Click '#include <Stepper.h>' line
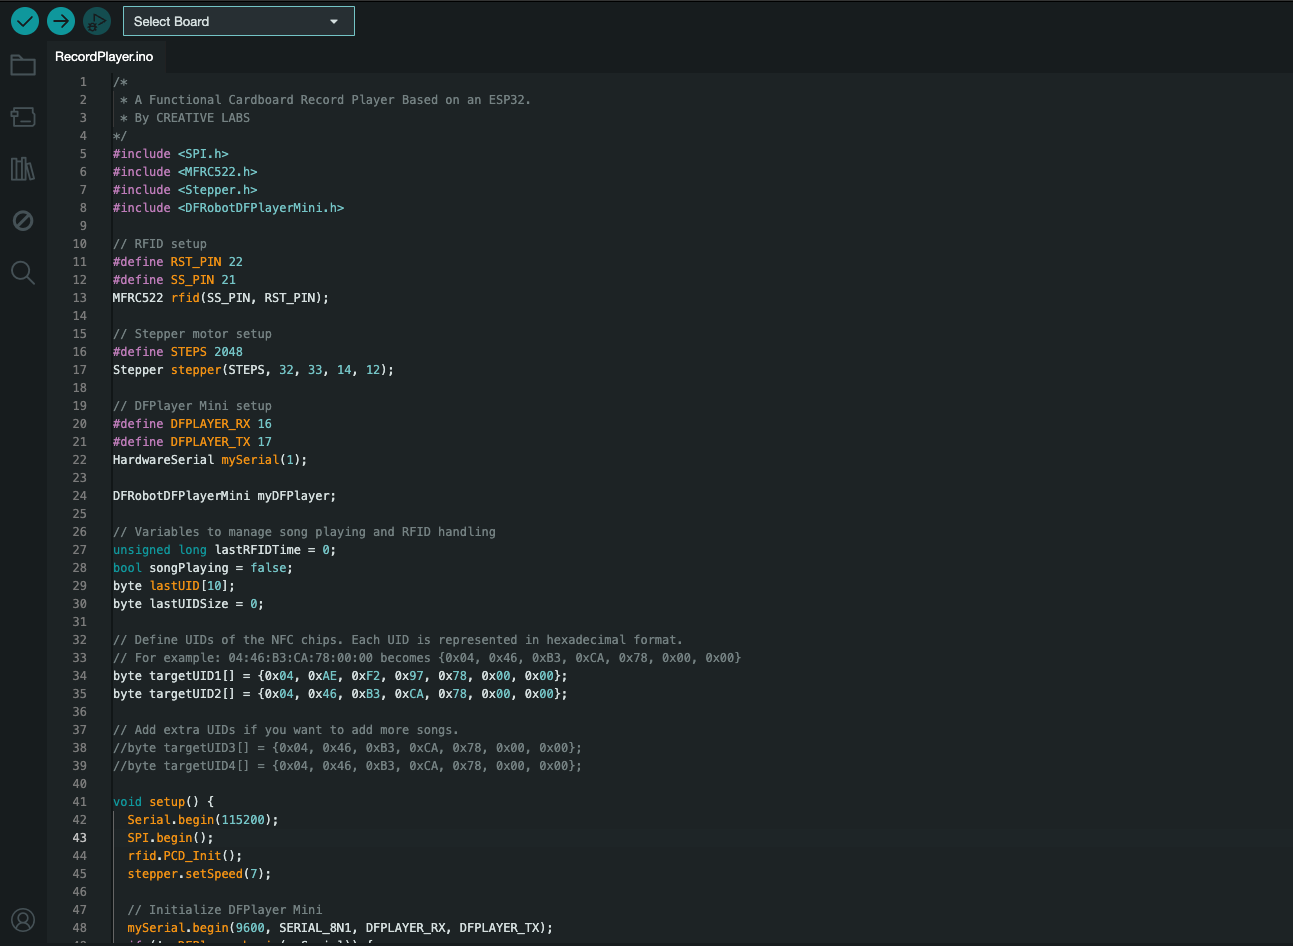Image resolution: width=1293 pixels, height=946 pixels. coord(185,190)
